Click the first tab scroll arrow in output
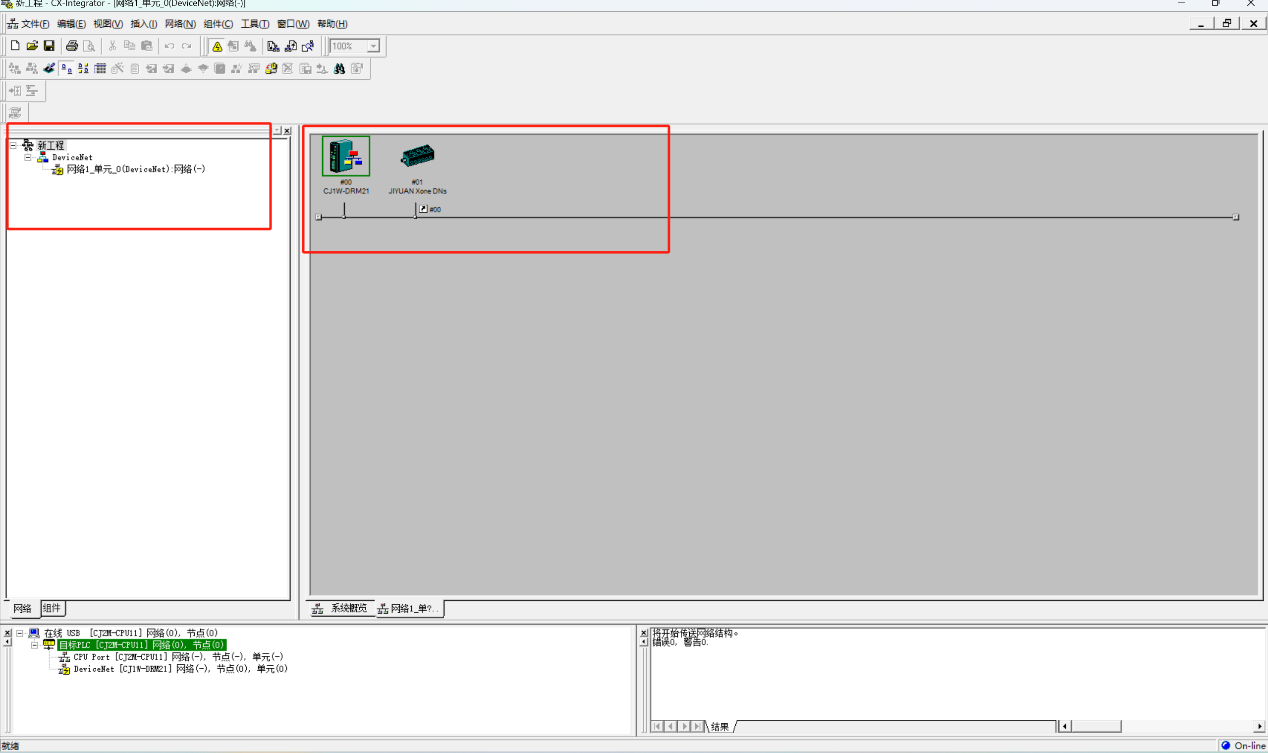The image size is (1268, 753). click(x=657, y=726)
